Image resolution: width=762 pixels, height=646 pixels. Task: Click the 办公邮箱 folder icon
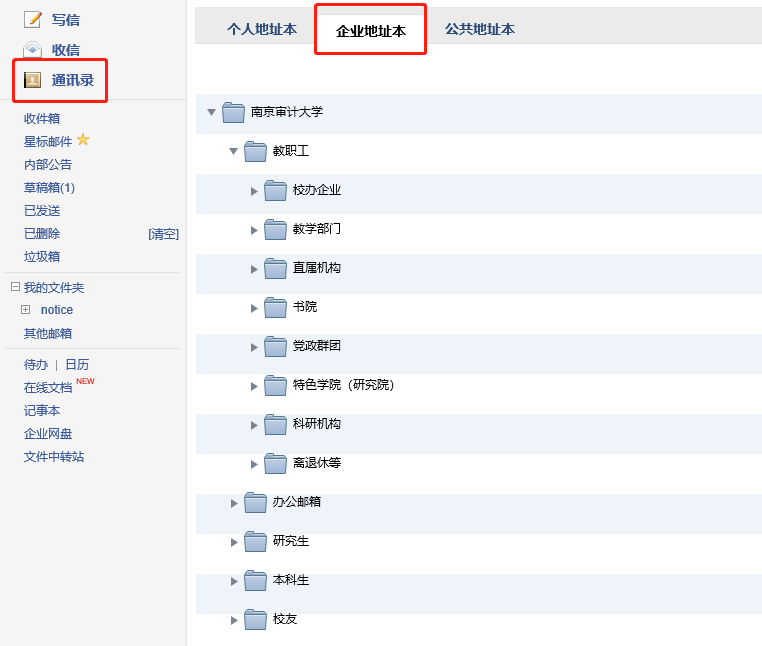tap(255, 503)
